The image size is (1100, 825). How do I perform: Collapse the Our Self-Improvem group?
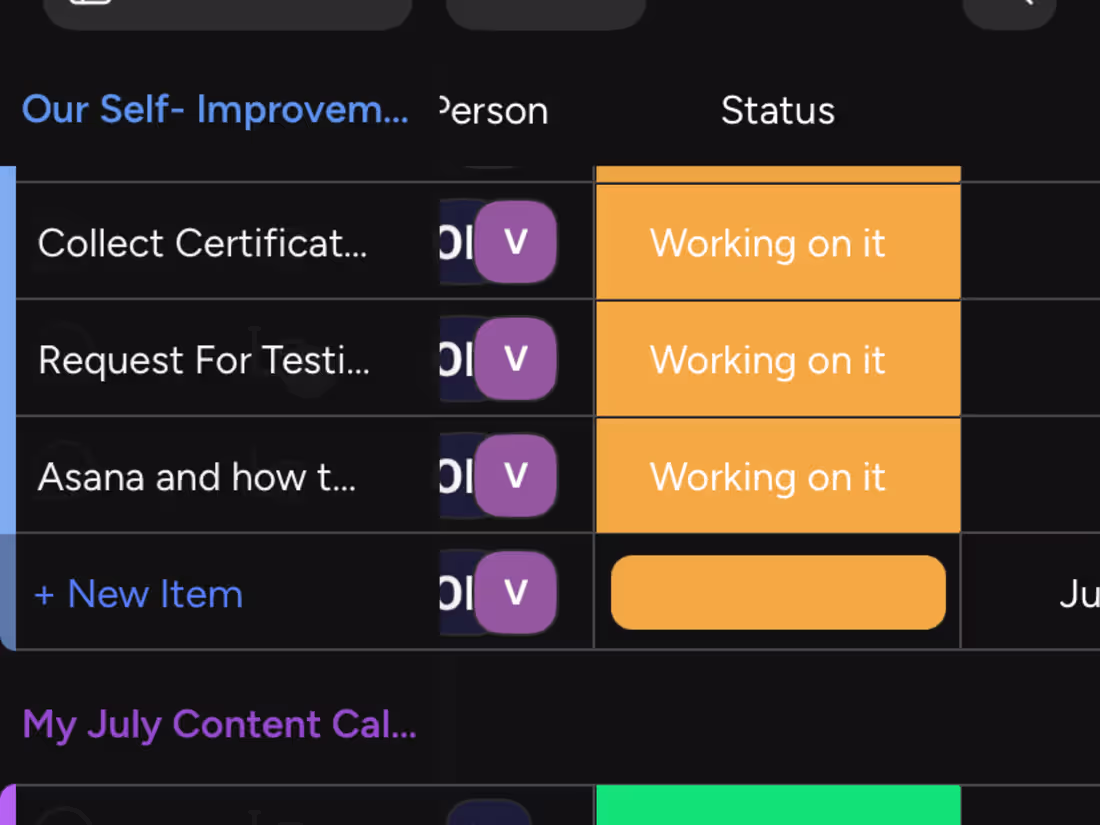[x=215, y=110]
